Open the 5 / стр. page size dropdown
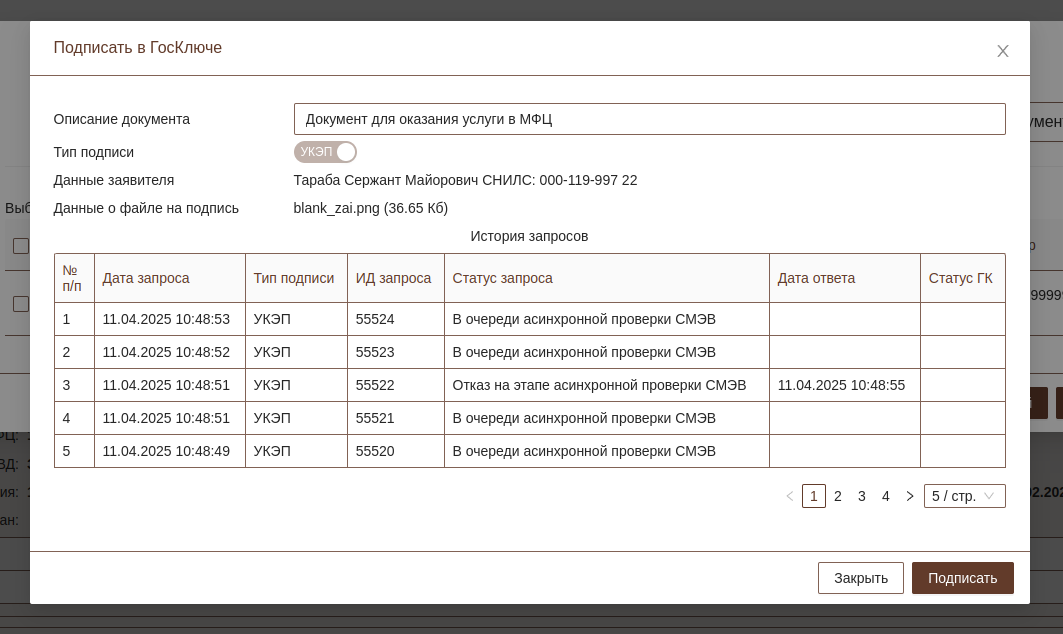Image resolution: width=1063 pixels, height=634 pixels. click(x=964, y=496)
